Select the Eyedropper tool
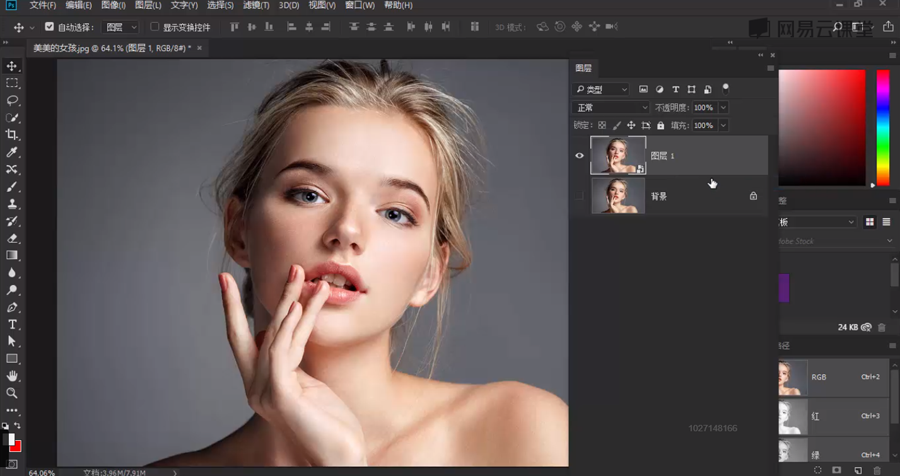 [x=12, y=152]
